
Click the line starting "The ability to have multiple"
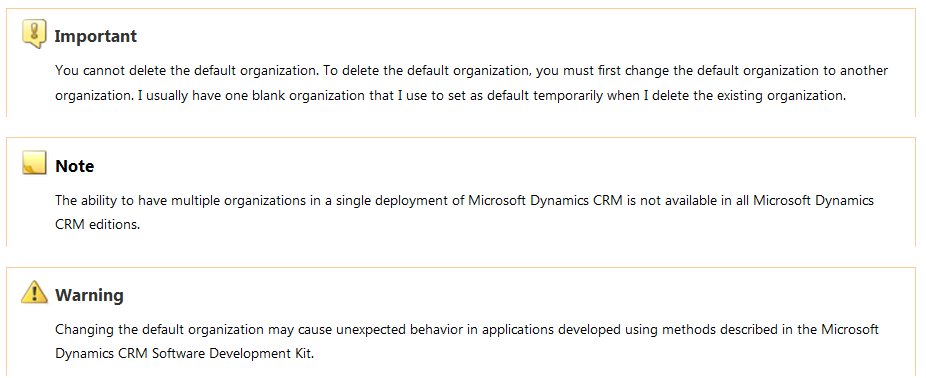coord(464,200)
